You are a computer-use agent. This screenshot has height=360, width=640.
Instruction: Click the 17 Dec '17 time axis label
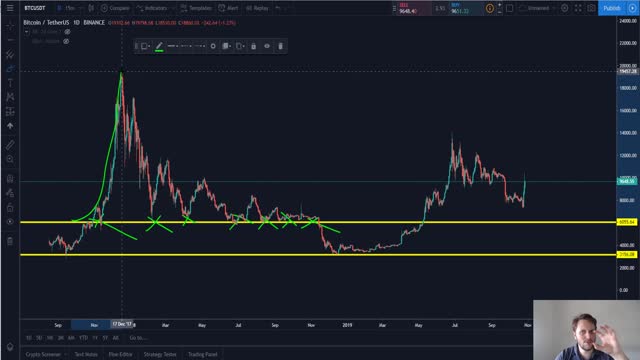122,324
